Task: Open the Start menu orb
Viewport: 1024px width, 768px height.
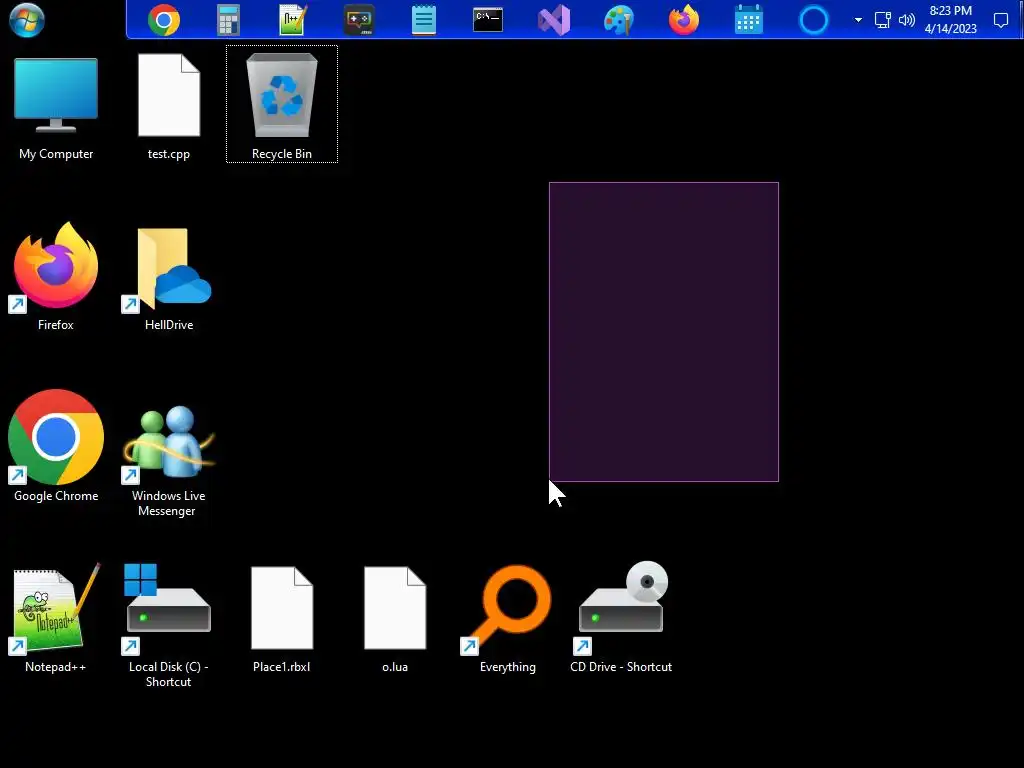Action: tap(27, 20)
